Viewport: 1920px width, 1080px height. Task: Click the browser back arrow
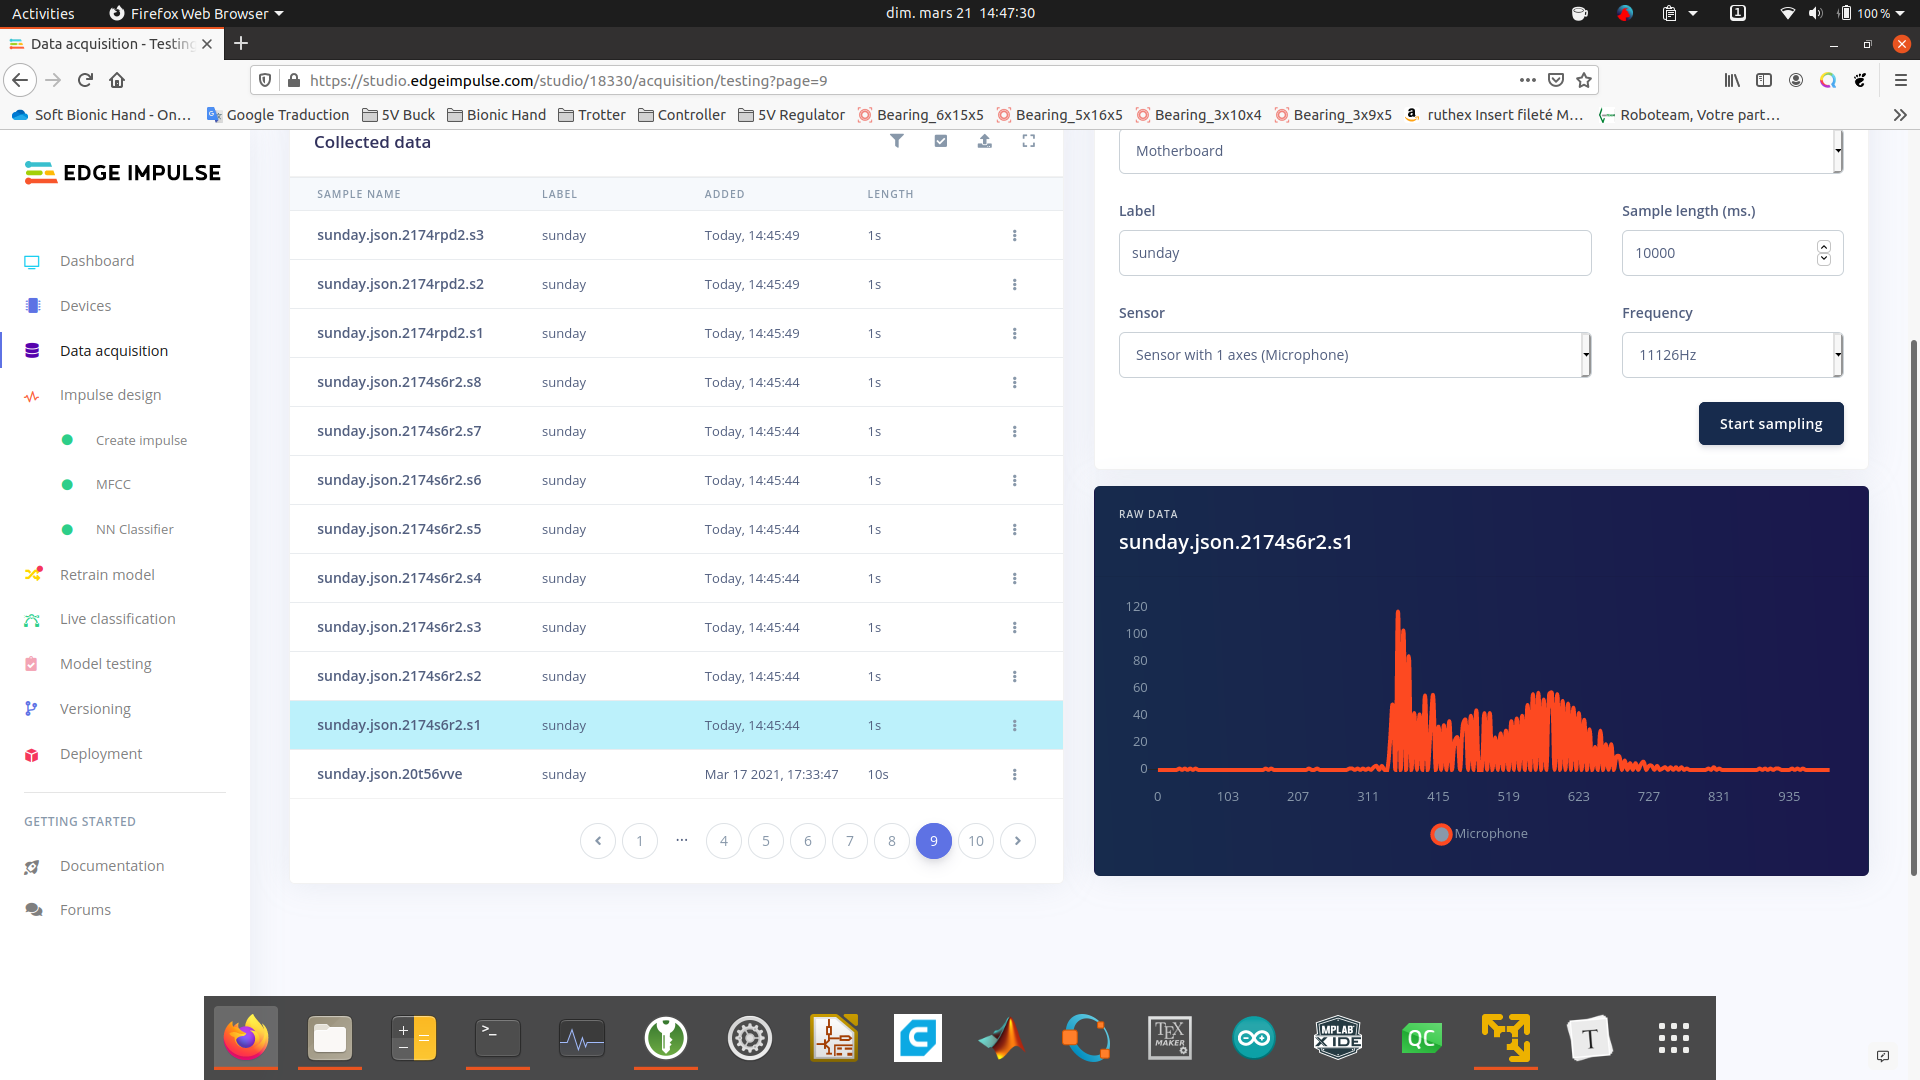pyautogui.click(x=20, y=80)
